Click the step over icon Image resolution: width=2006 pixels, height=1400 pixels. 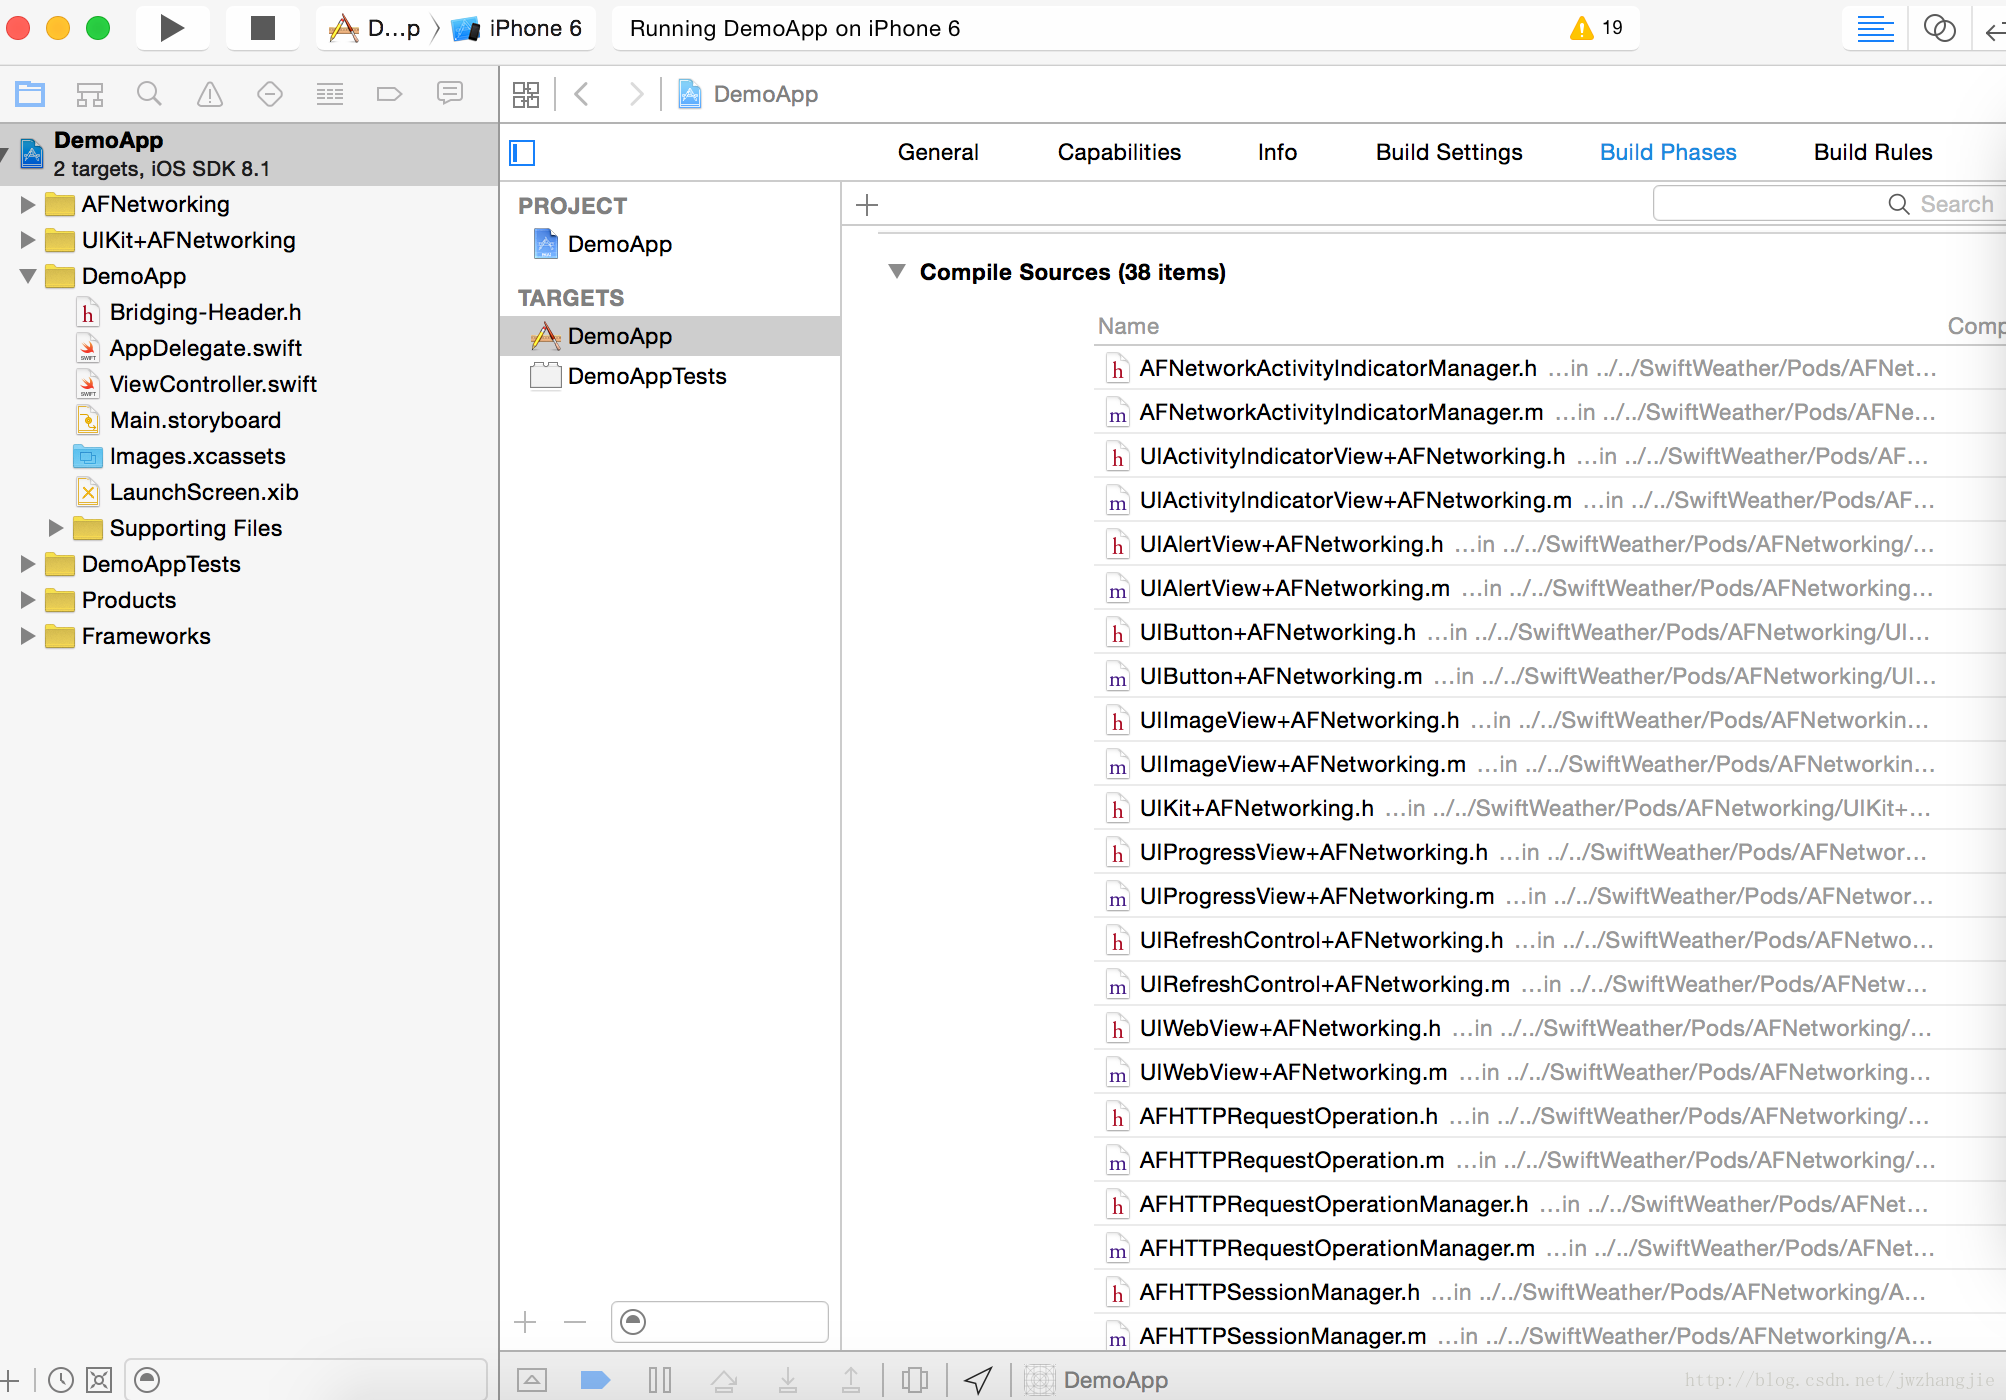click(724, 1380)
